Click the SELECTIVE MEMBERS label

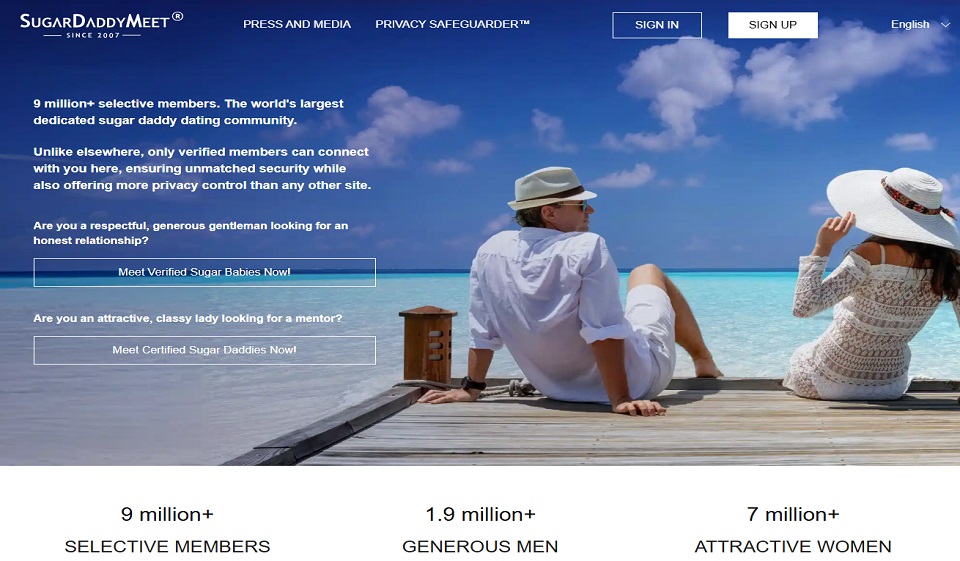click(x=167, y=546)
